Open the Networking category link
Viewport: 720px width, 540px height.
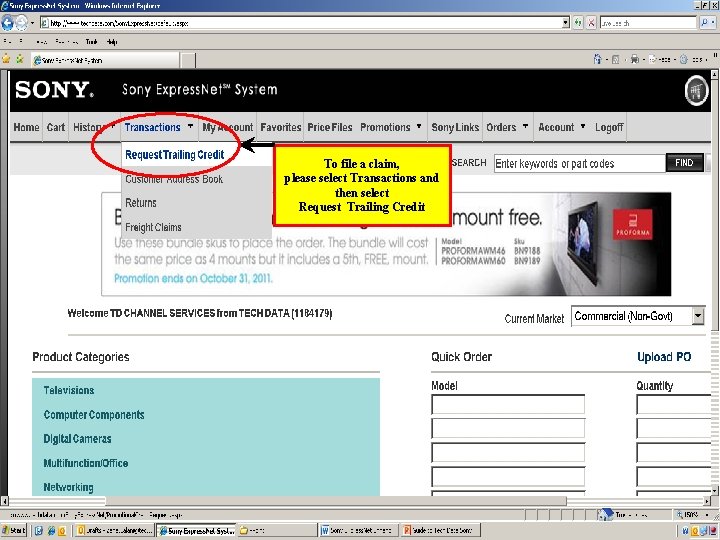tap(68, 487)
